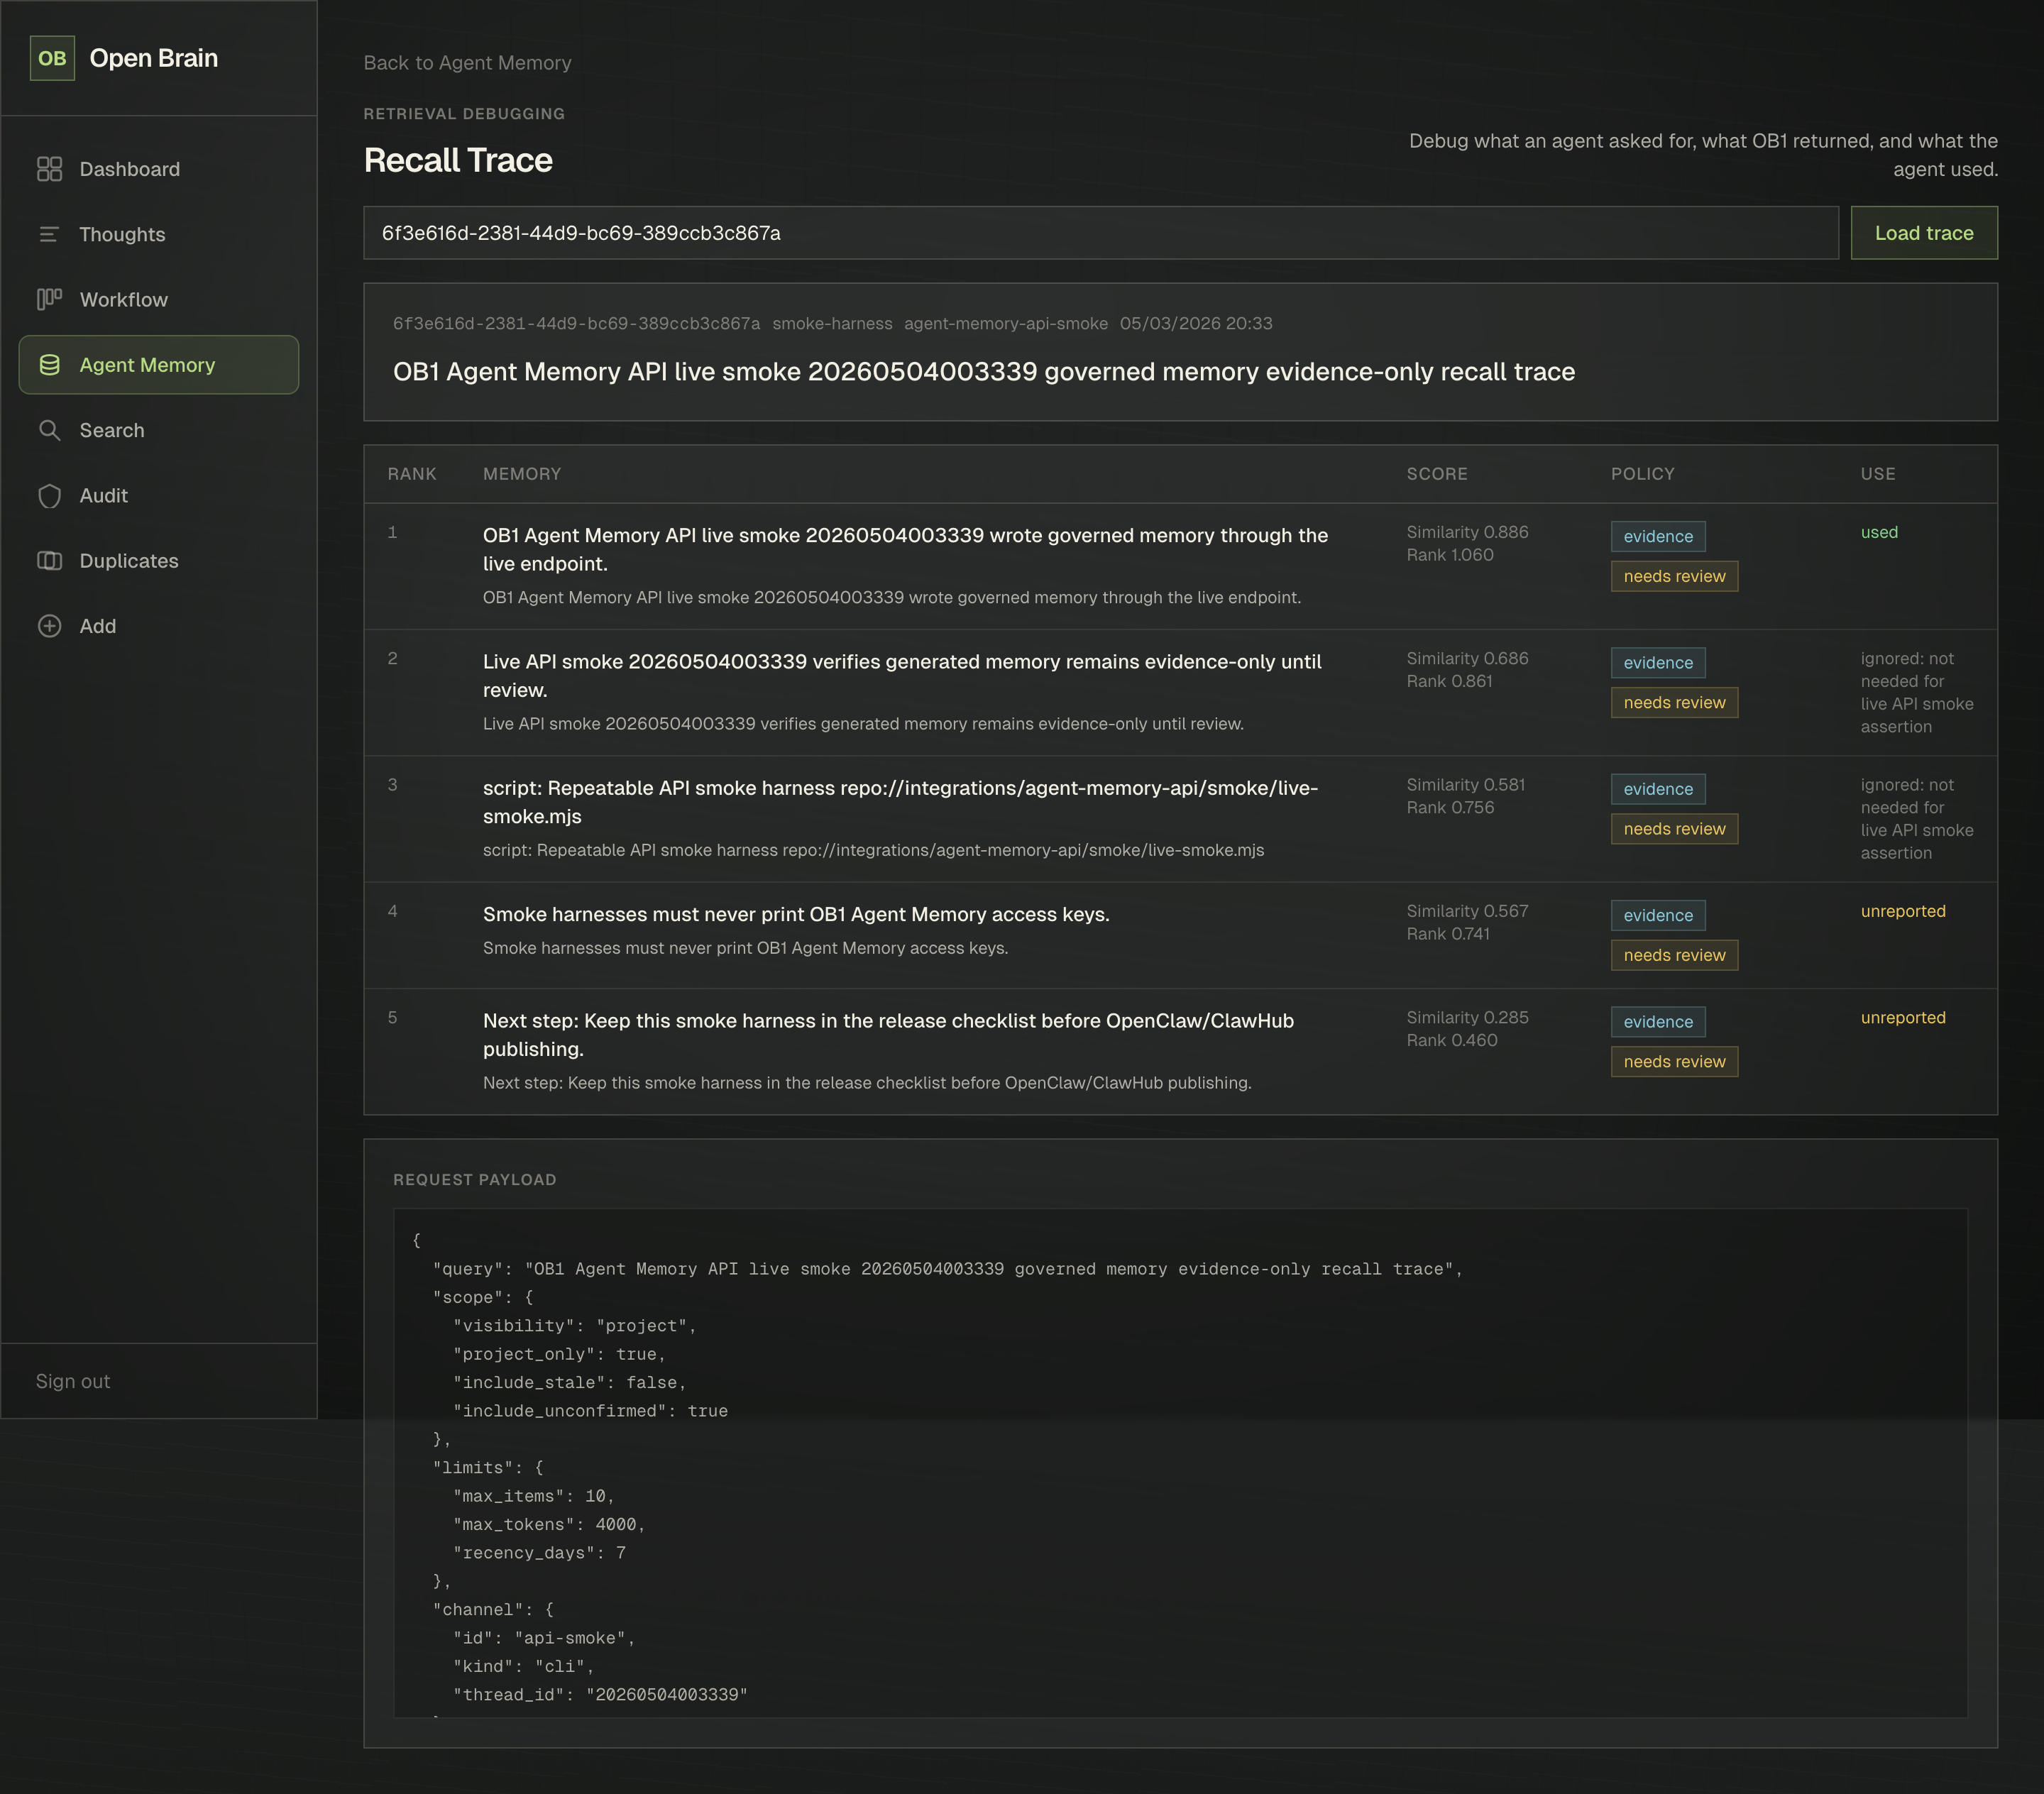Click the unreported status in rank 5 row
Screen dimensions: 2044x1794
[1903, 1017]
